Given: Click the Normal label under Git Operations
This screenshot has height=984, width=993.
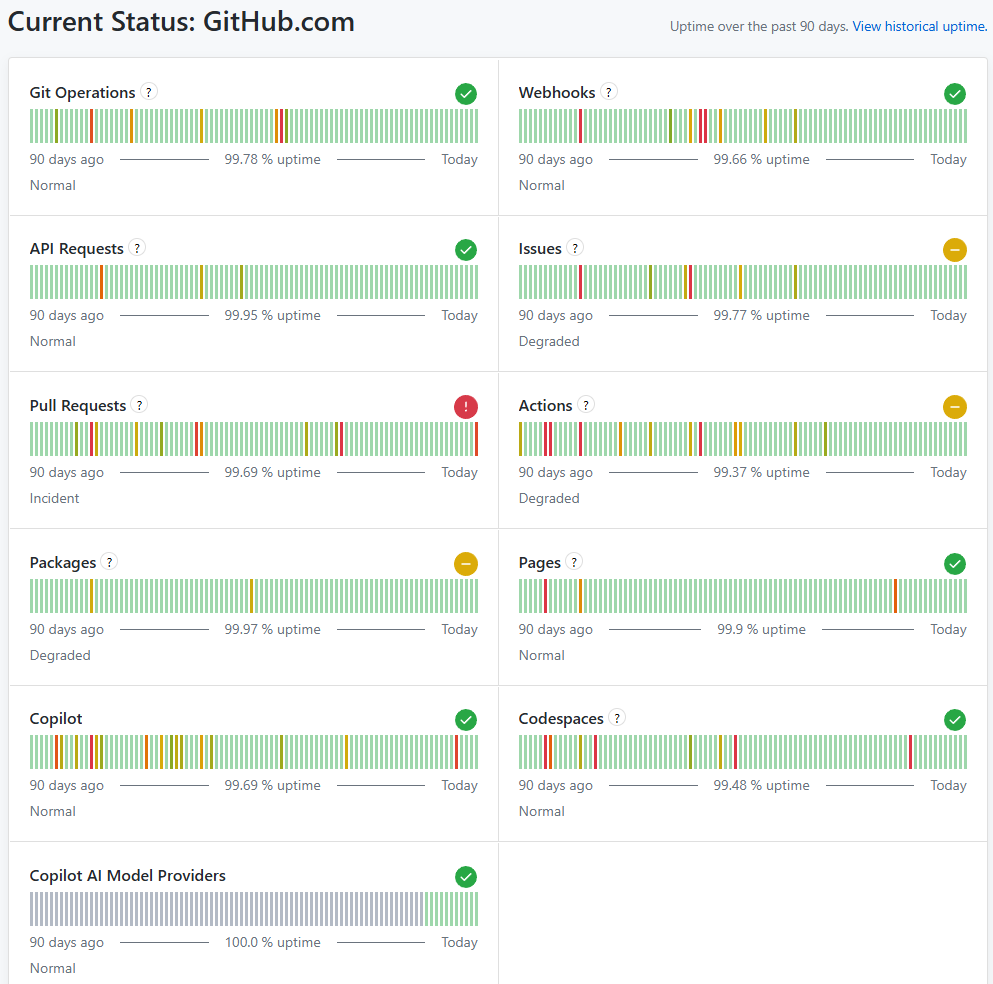Looking at the screenshot, I should click(x=53, y=186).
